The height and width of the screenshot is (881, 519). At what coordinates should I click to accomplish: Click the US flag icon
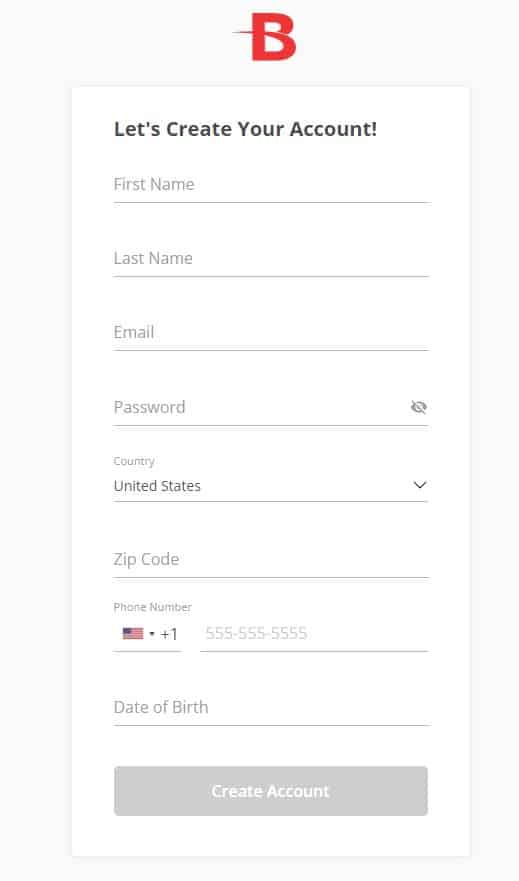pos(133,634)
